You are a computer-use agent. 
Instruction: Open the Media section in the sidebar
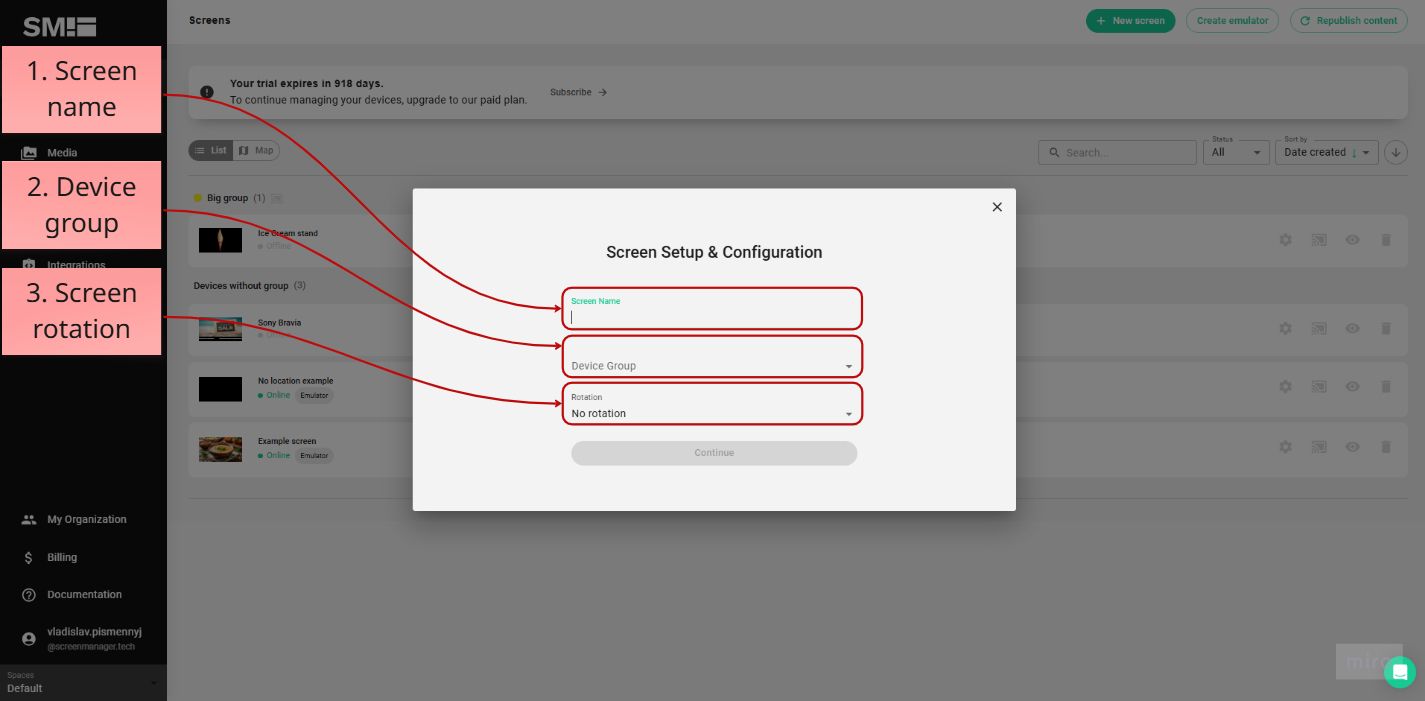[62, 152]
